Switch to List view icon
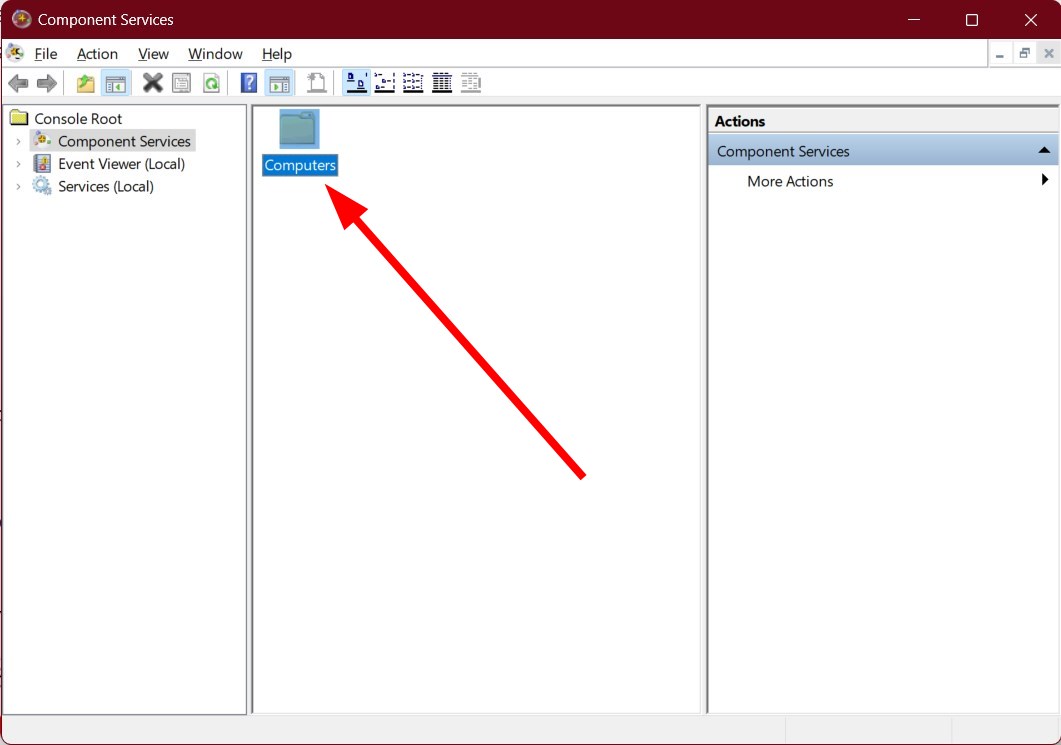Screen dimensions: 1061x745 413,83
